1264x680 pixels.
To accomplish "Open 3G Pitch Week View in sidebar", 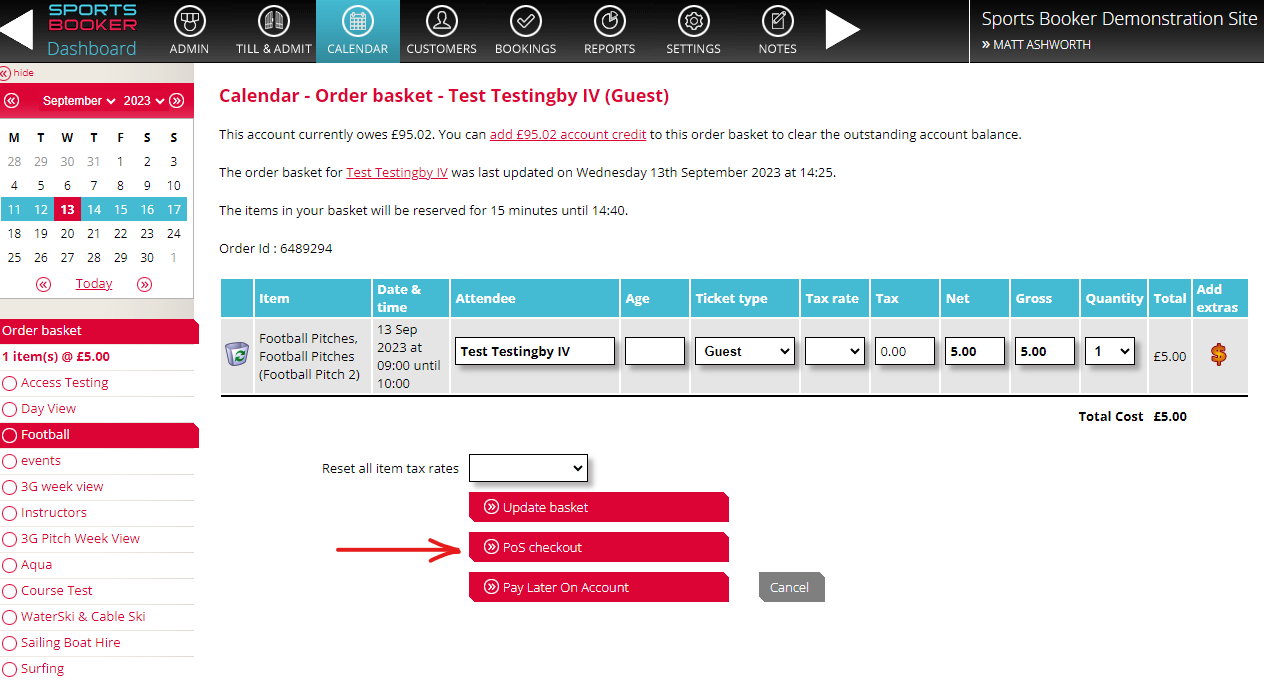I will coord(80,539).
